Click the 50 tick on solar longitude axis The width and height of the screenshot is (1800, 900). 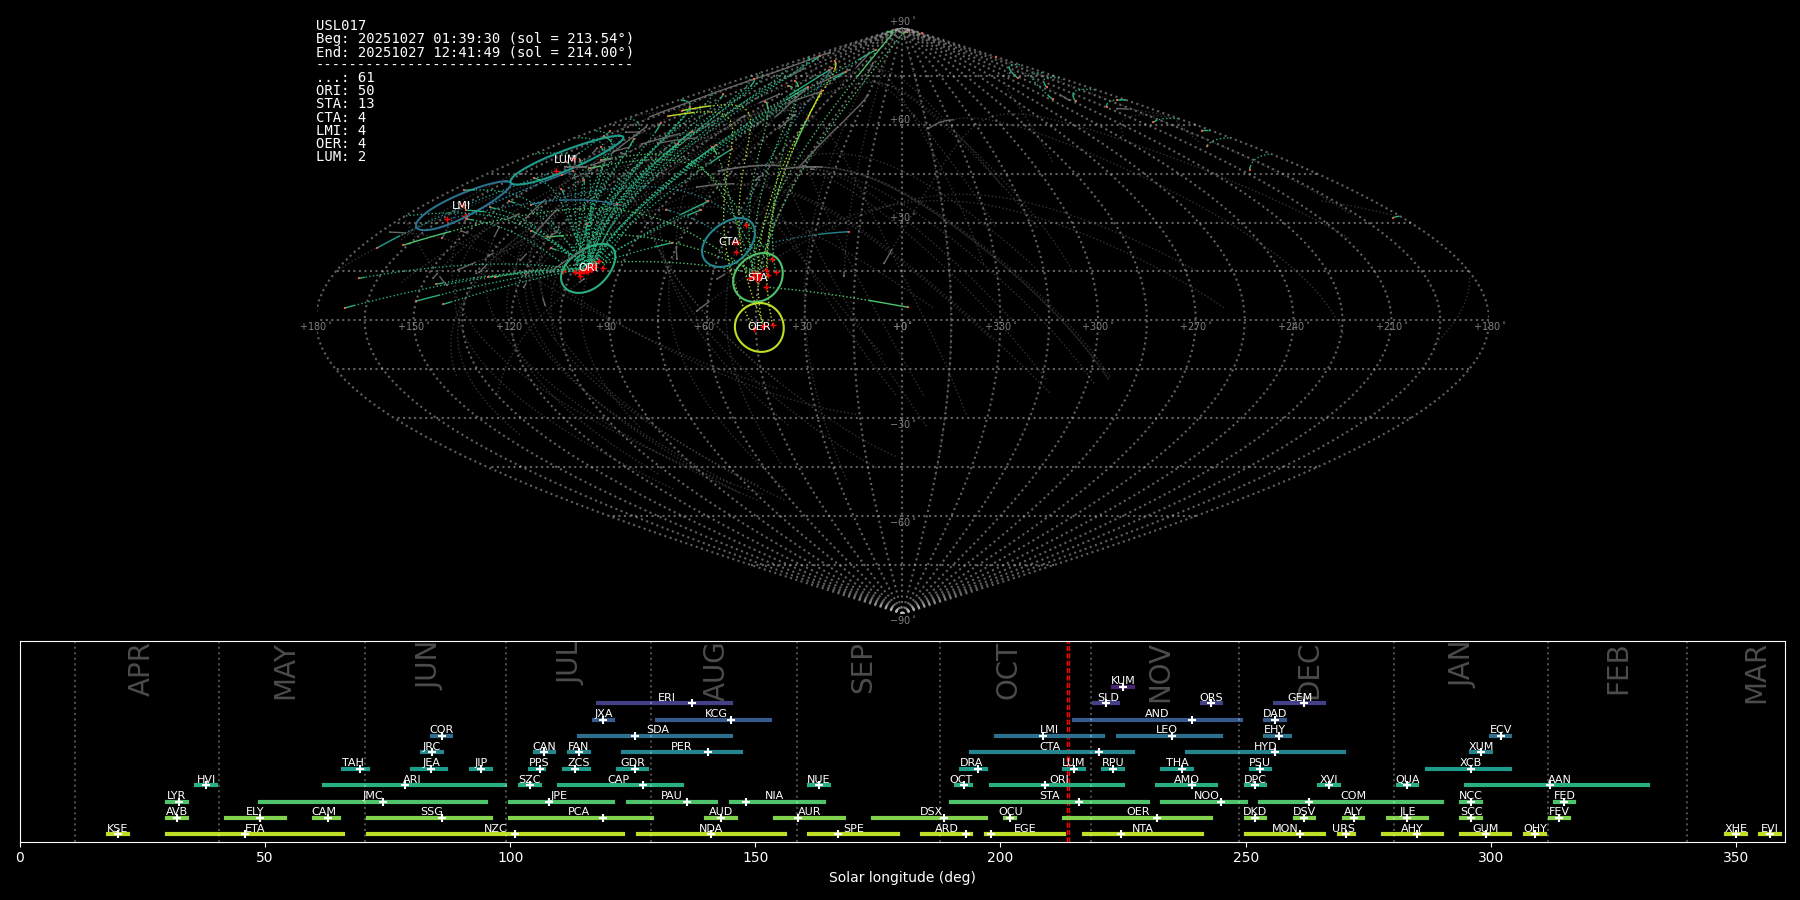[x=265, y=858]
